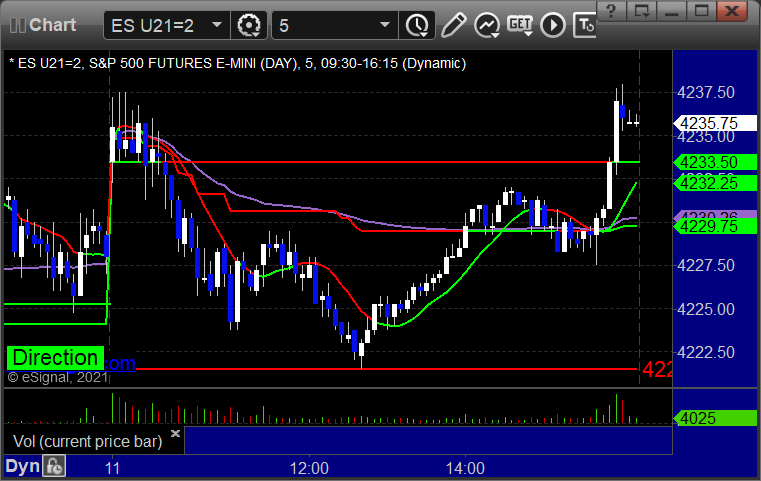Click the help question mark button
Image resolution: width=761 pixels, height=481 pixels.
611,11
